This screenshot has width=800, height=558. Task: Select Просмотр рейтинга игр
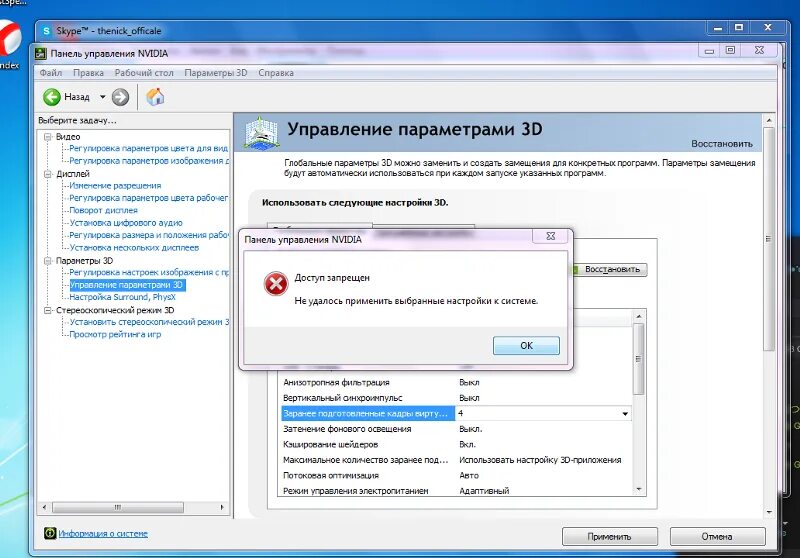115,335
